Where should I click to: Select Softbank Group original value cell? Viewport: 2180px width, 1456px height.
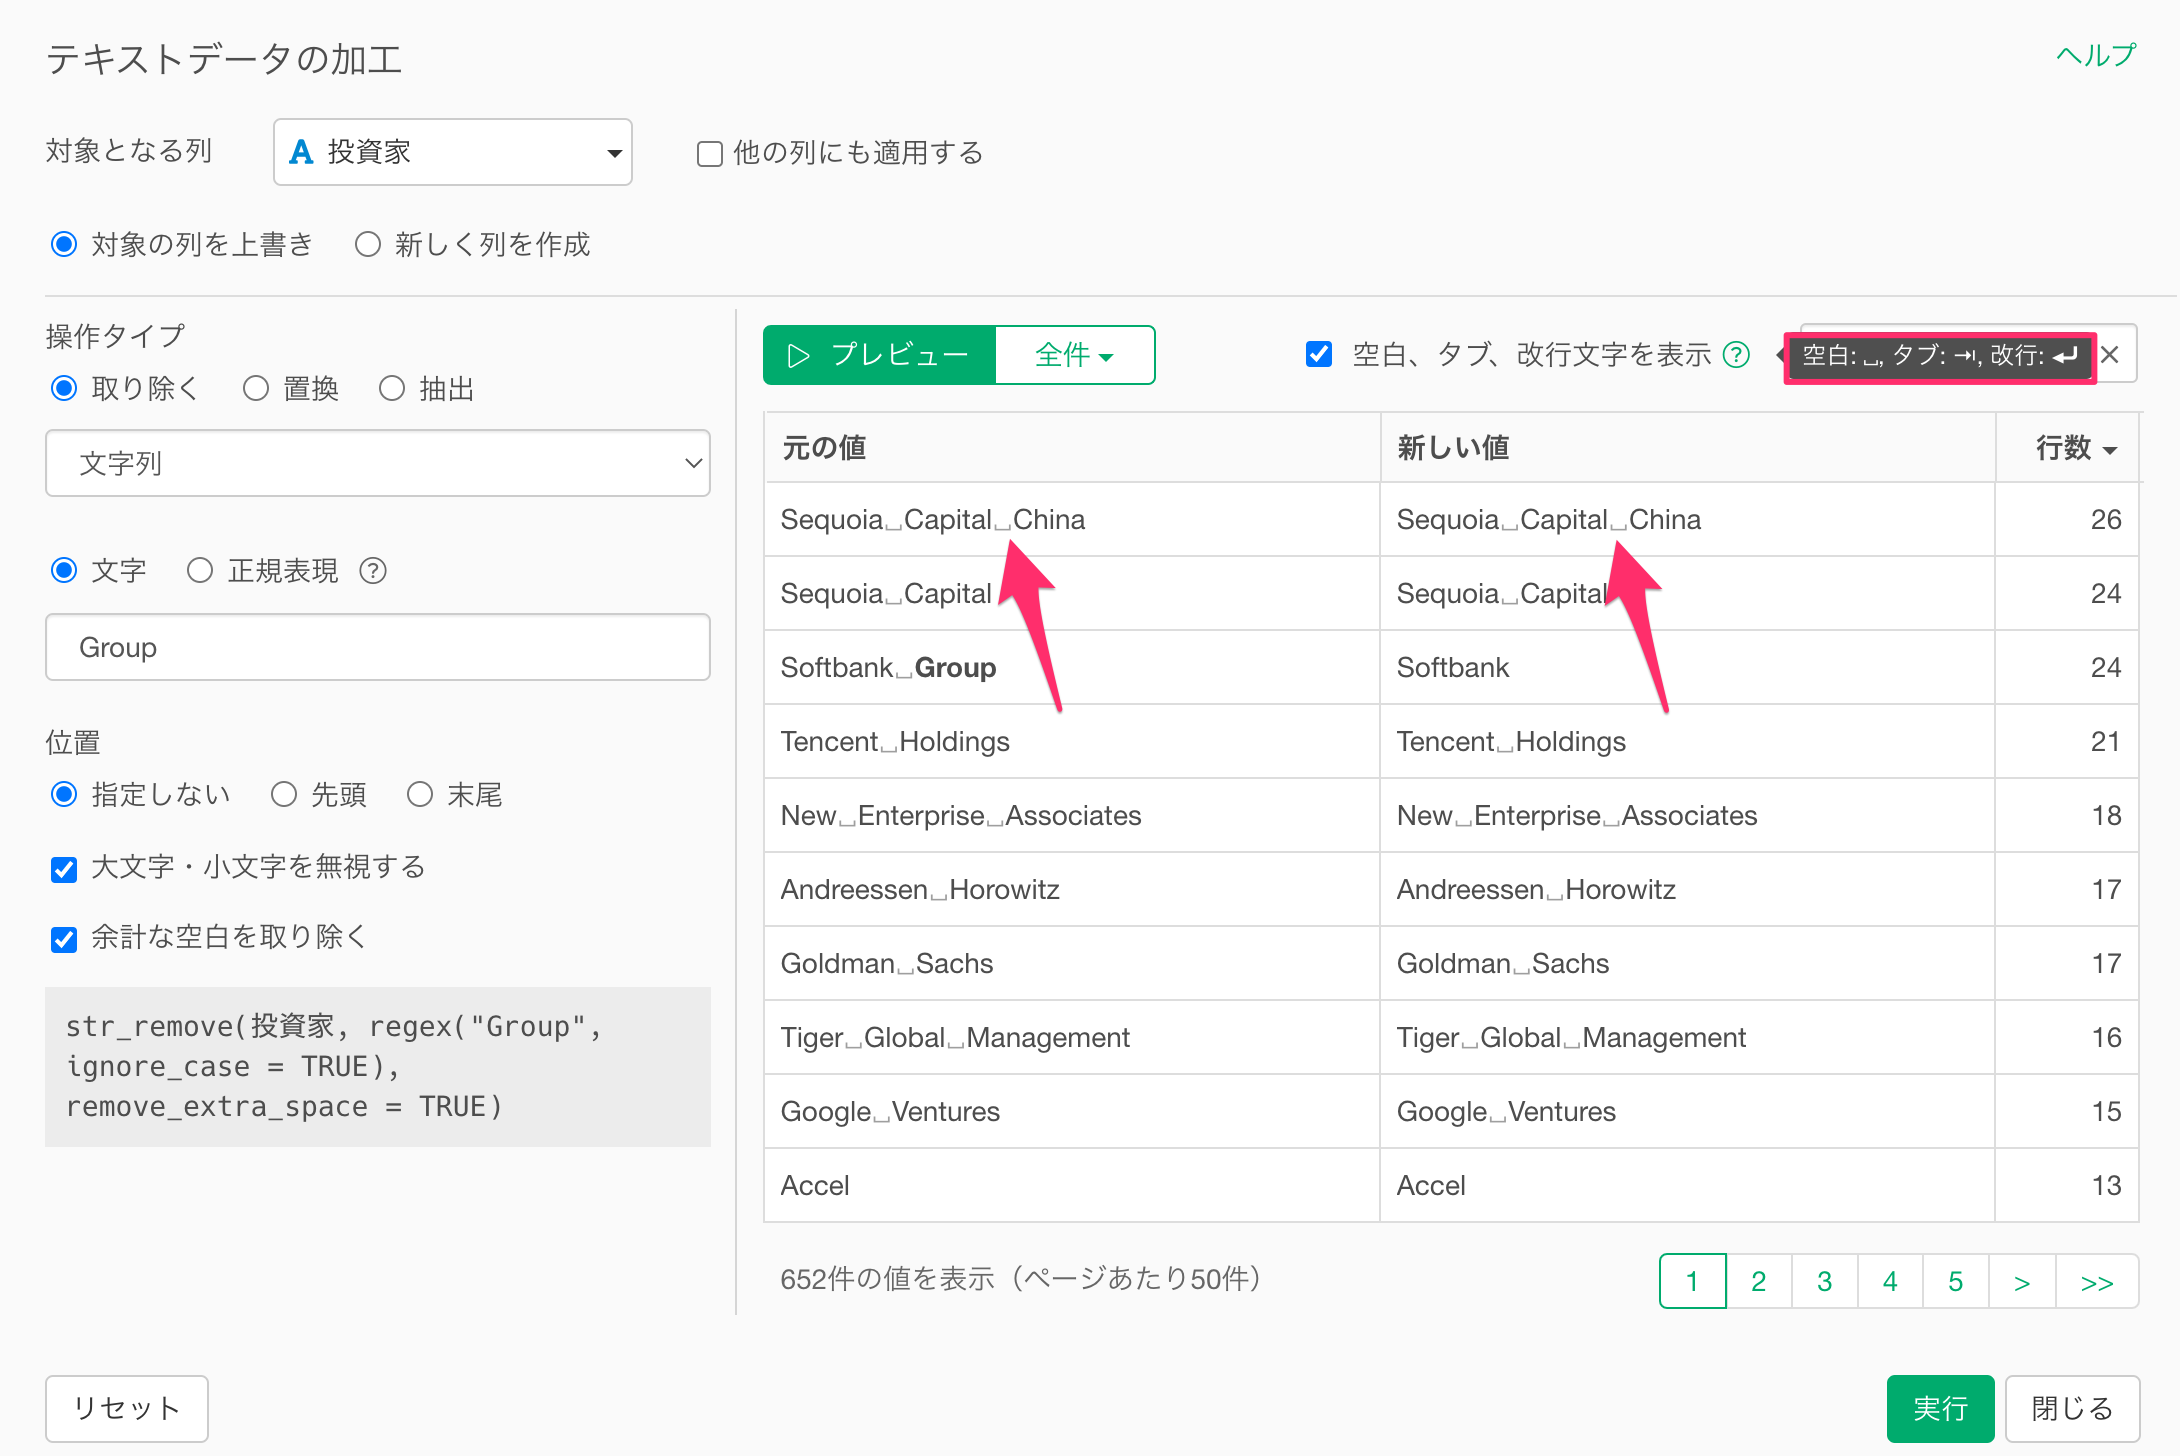pyautogui.click(x=1072, y=667)
